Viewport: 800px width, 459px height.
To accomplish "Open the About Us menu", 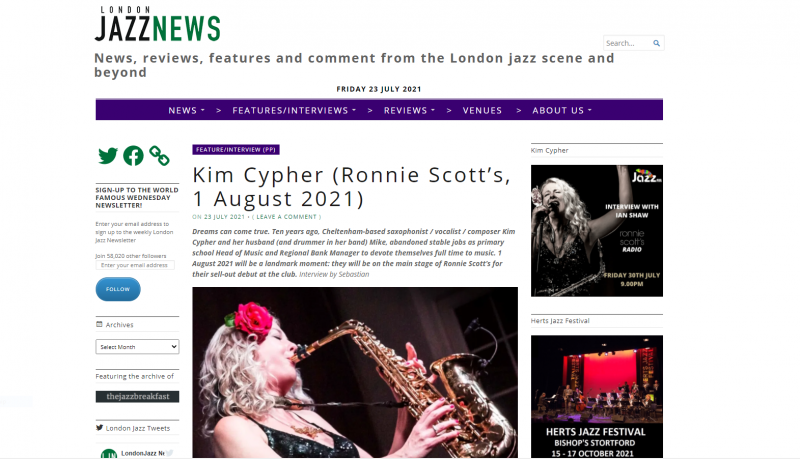I will pos(562,110).
